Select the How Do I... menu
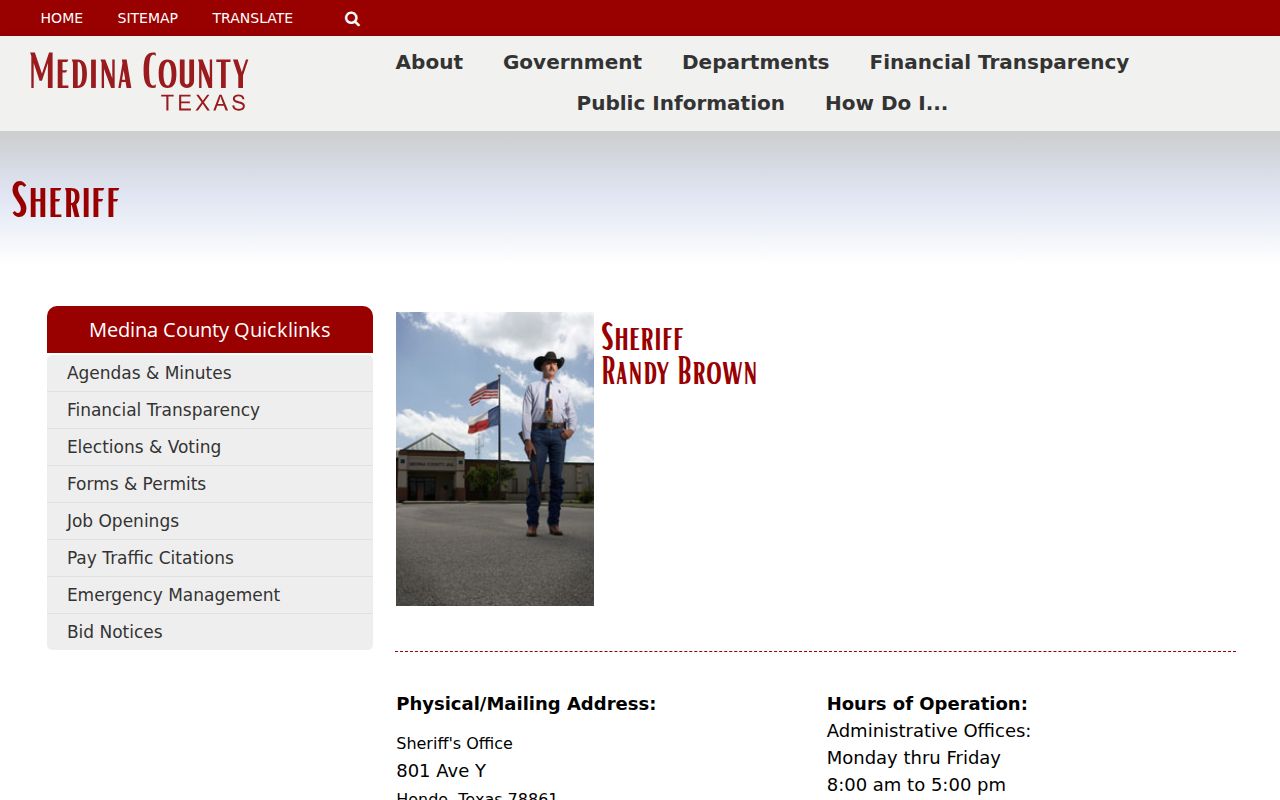Screen dimensions: 1280x800 886,103
